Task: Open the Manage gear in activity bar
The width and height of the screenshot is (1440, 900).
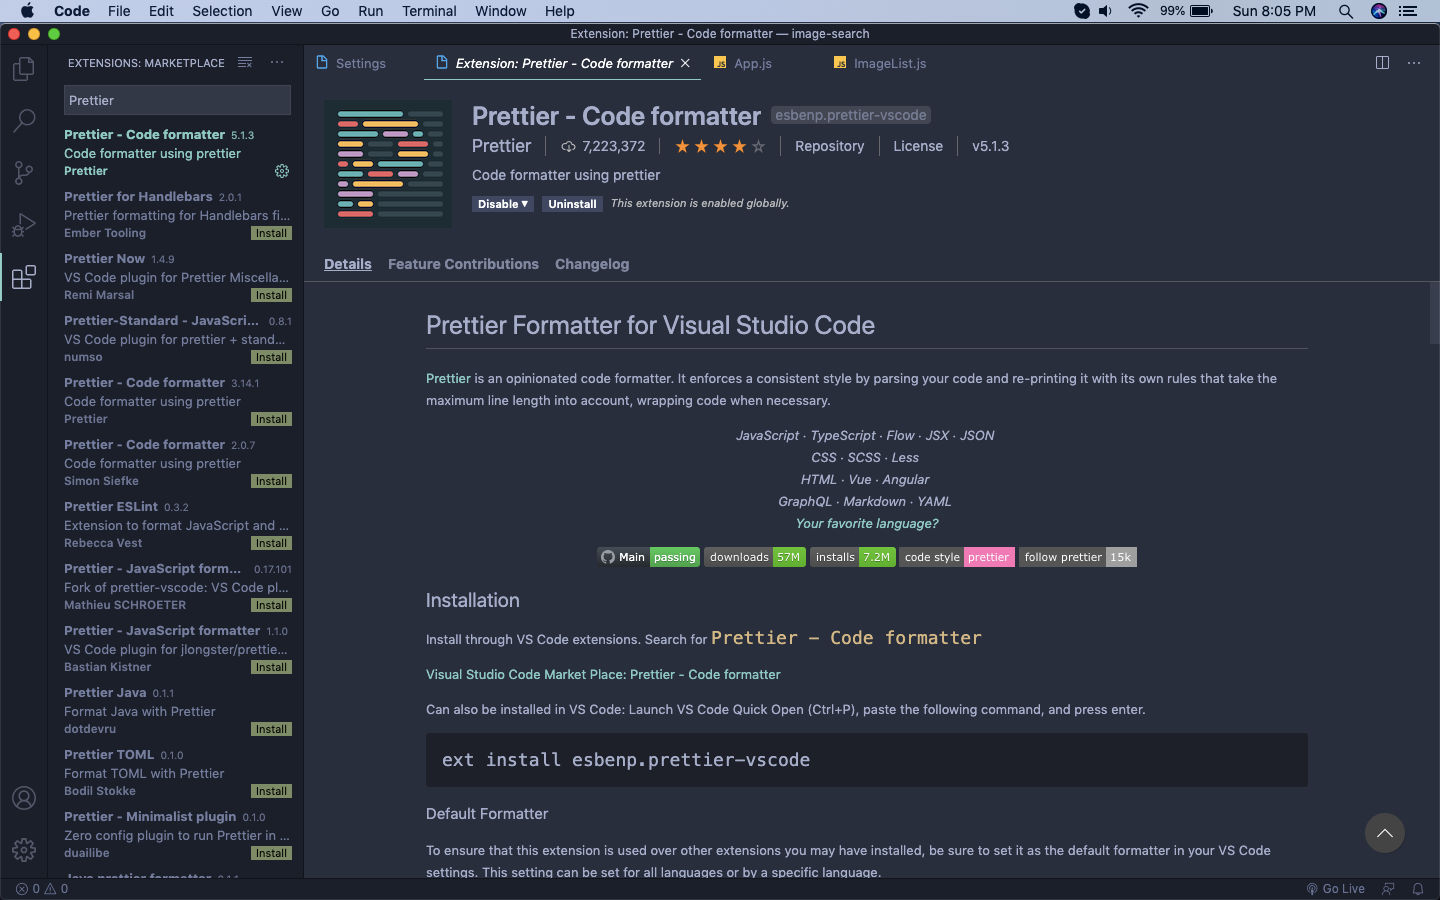Action: (24, 850)
